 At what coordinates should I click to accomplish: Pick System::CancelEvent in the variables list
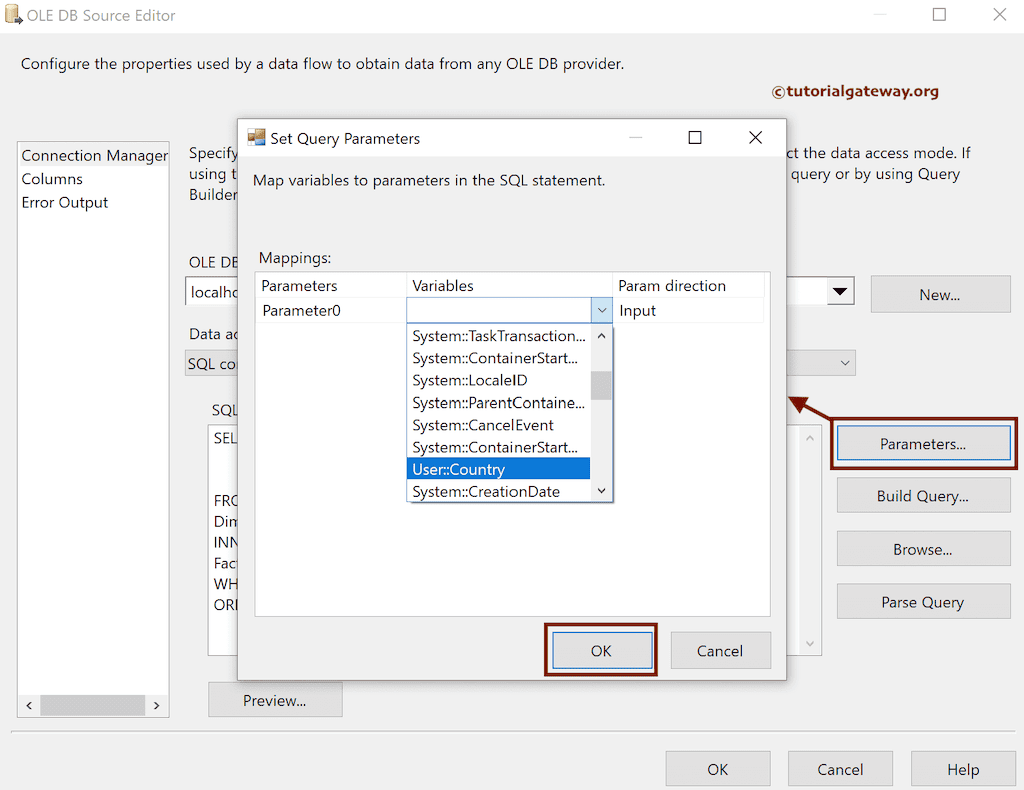[481, 425]
